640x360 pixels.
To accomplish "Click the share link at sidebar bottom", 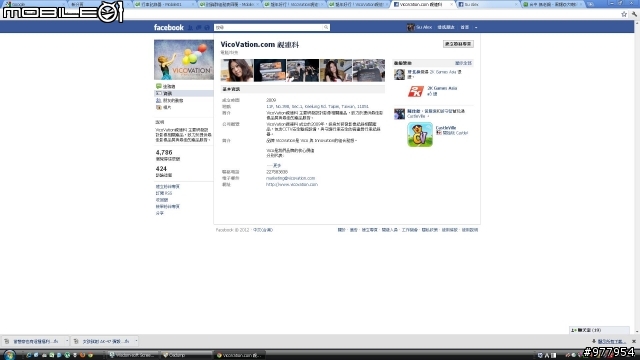I will tap(160, 213).
